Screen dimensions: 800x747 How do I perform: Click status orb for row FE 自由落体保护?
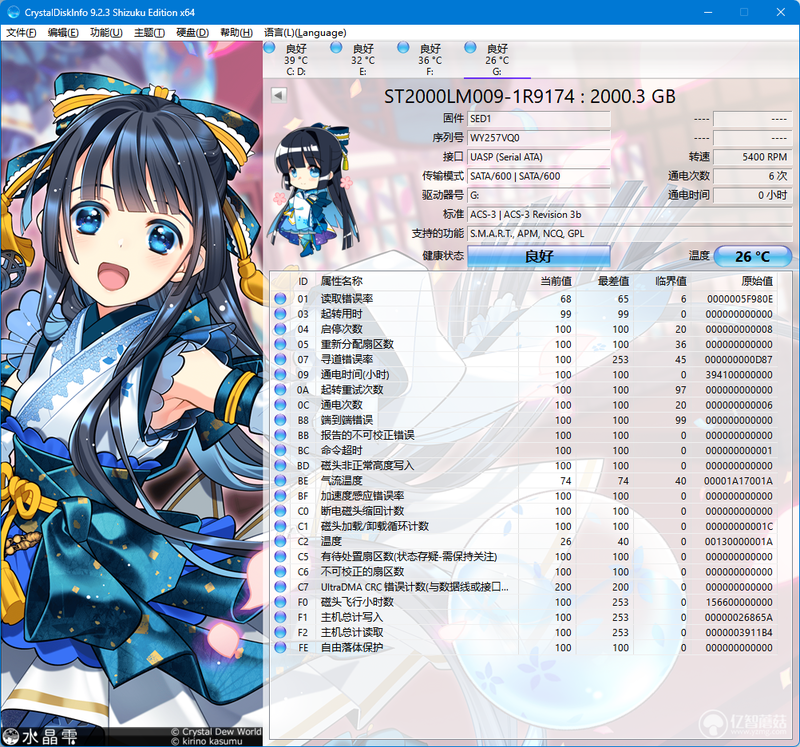point(280,648)
